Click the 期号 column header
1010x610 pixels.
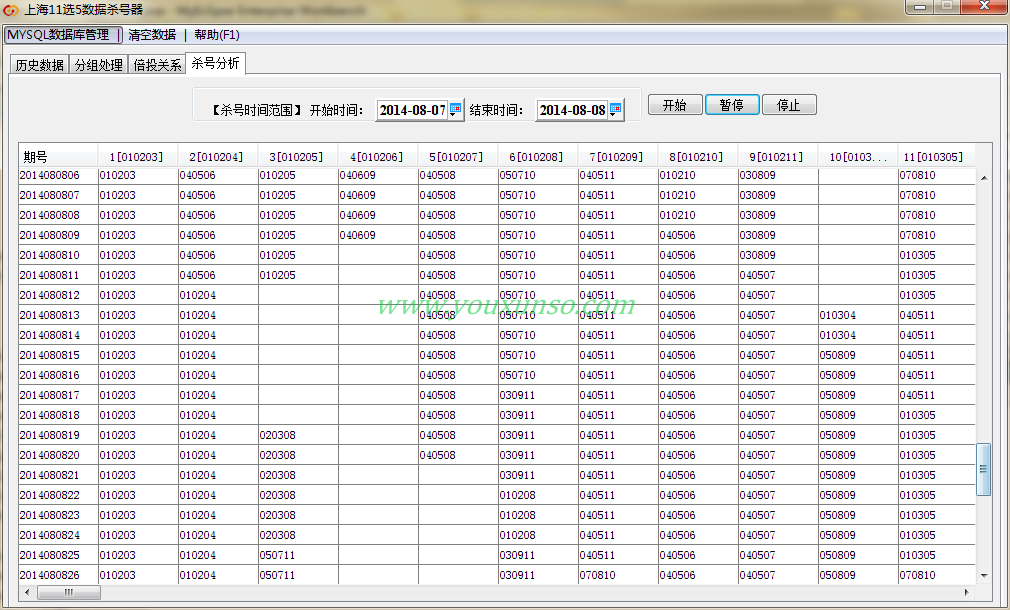click(x=58, y=157)
